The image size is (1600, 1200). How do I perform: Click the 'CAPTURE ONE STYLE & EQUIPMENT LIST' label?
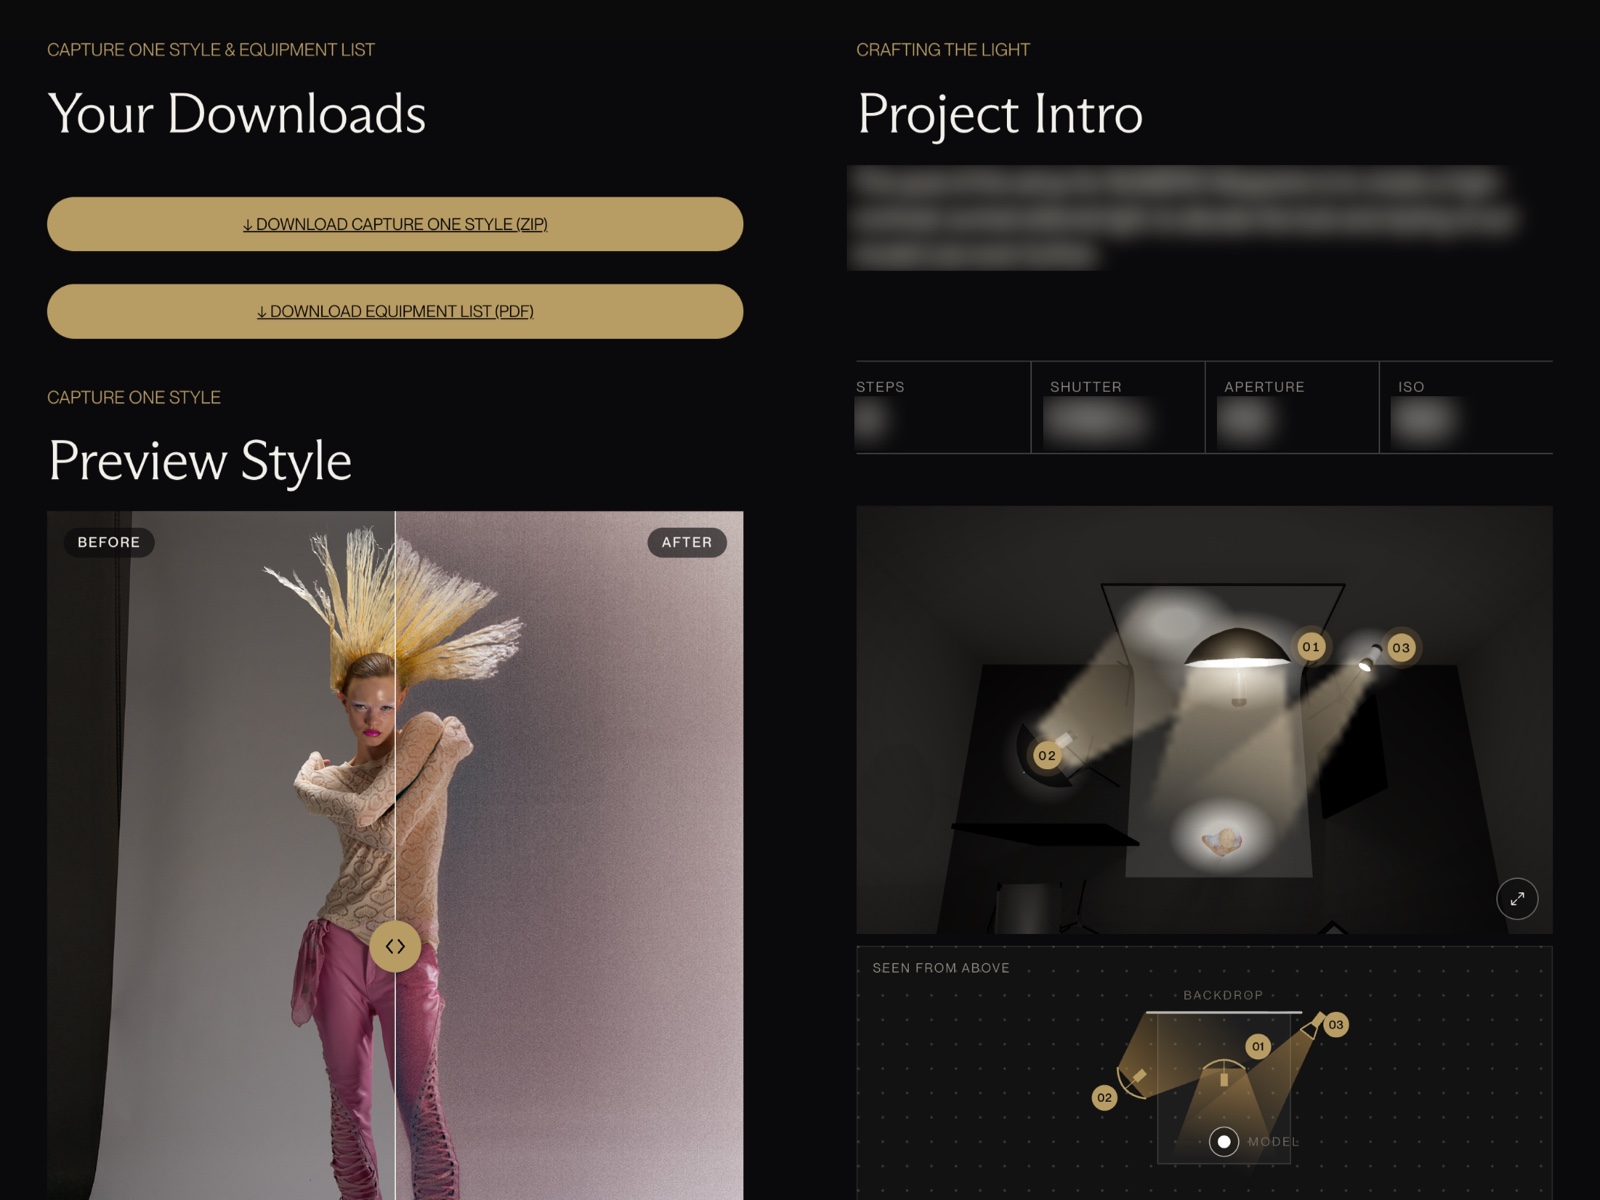point(211,50)
